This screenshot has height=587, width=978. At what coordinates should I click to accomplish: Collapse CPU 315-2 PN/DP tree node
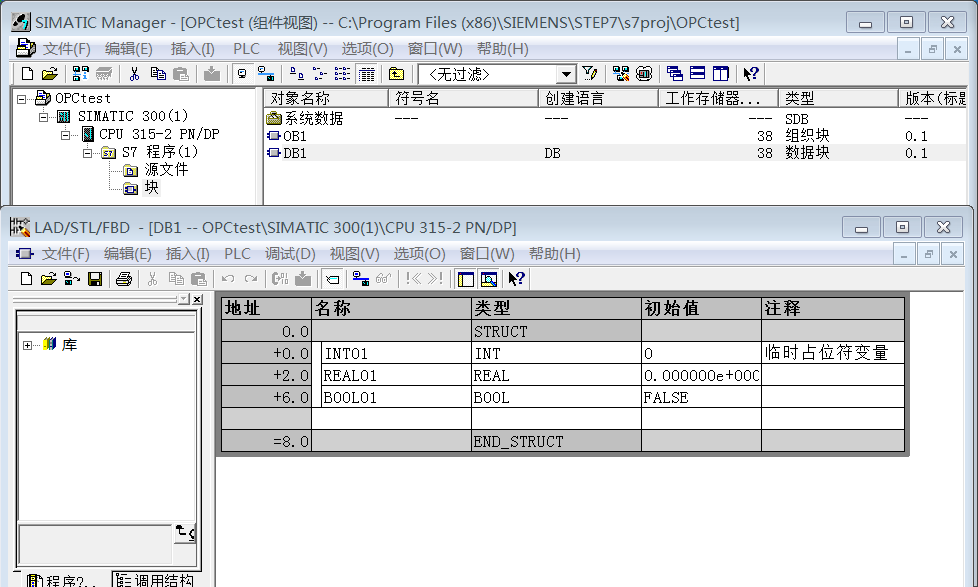[x=65, y=134]
